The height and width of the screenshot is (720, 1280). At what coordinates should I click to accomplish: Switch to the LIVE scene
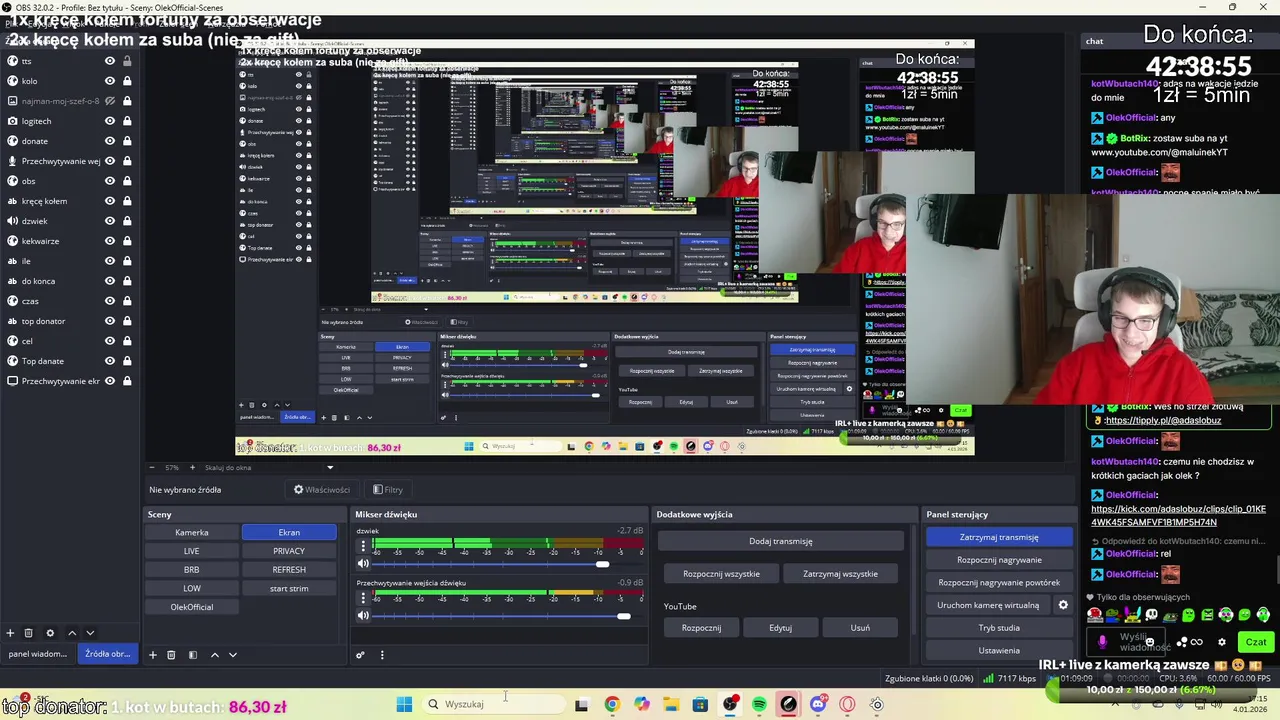click(x=192, y=551)
